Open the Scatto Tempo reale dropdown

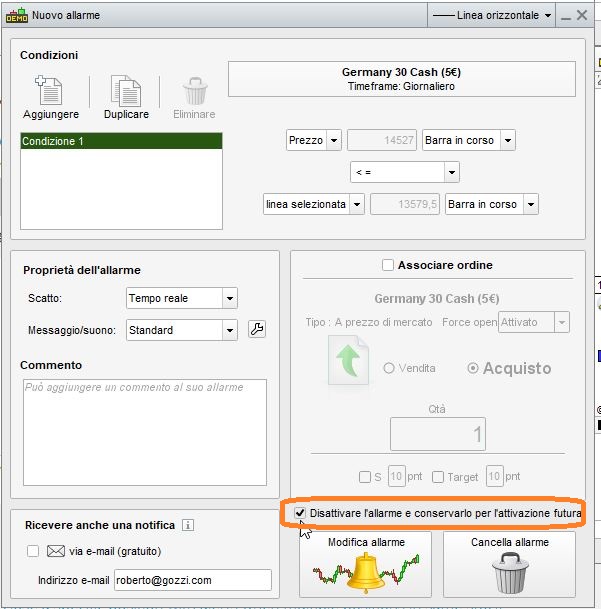point(181,298)
